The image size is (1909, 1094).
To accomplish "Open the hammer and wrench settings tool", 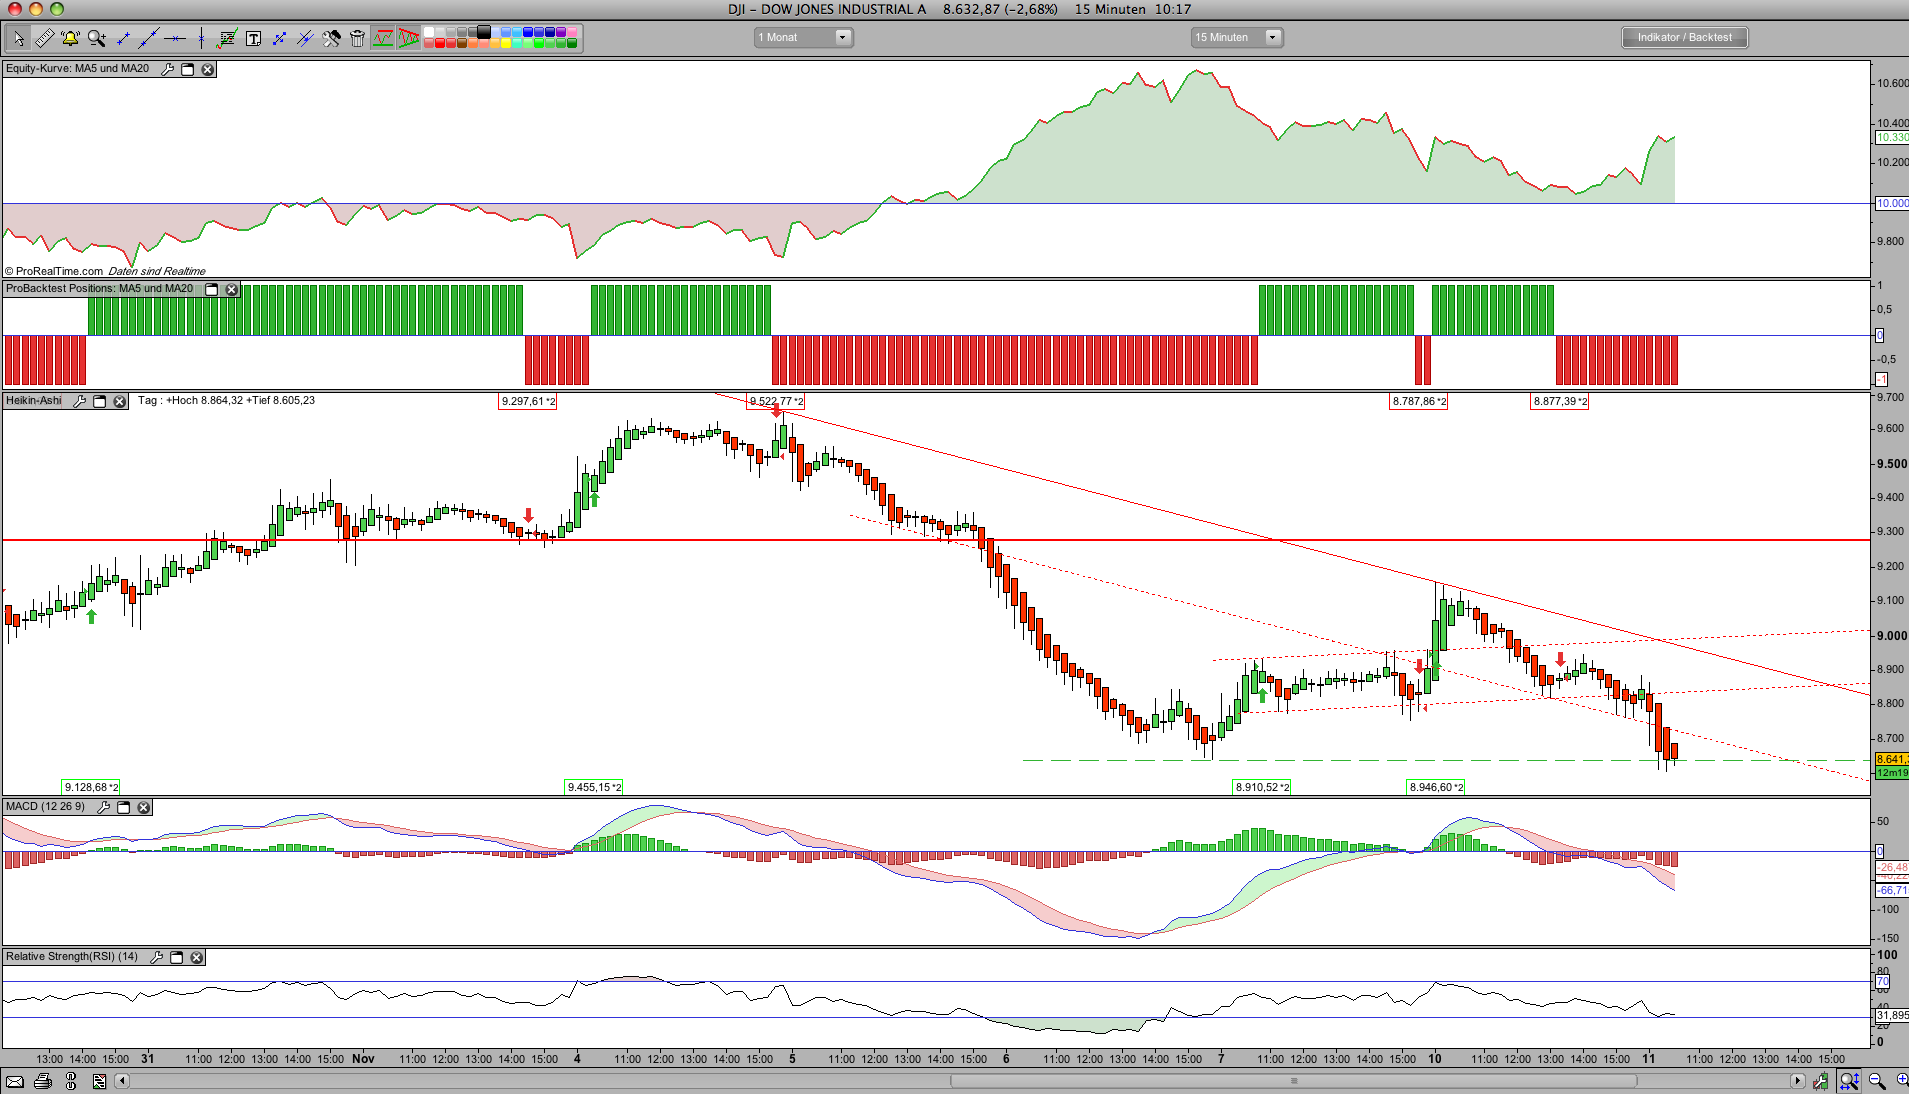I will click(x=331, y=38).
